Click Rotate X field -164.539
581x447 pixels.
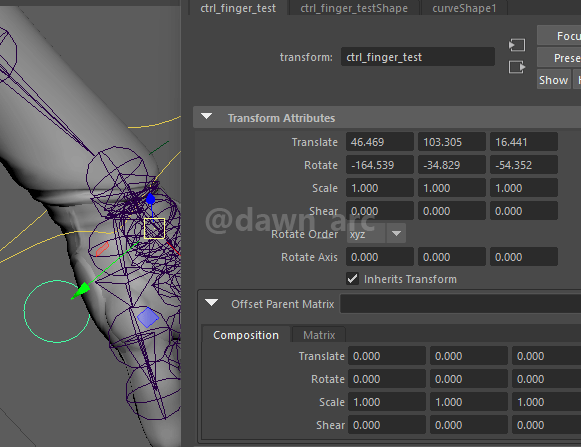[380, 165]
